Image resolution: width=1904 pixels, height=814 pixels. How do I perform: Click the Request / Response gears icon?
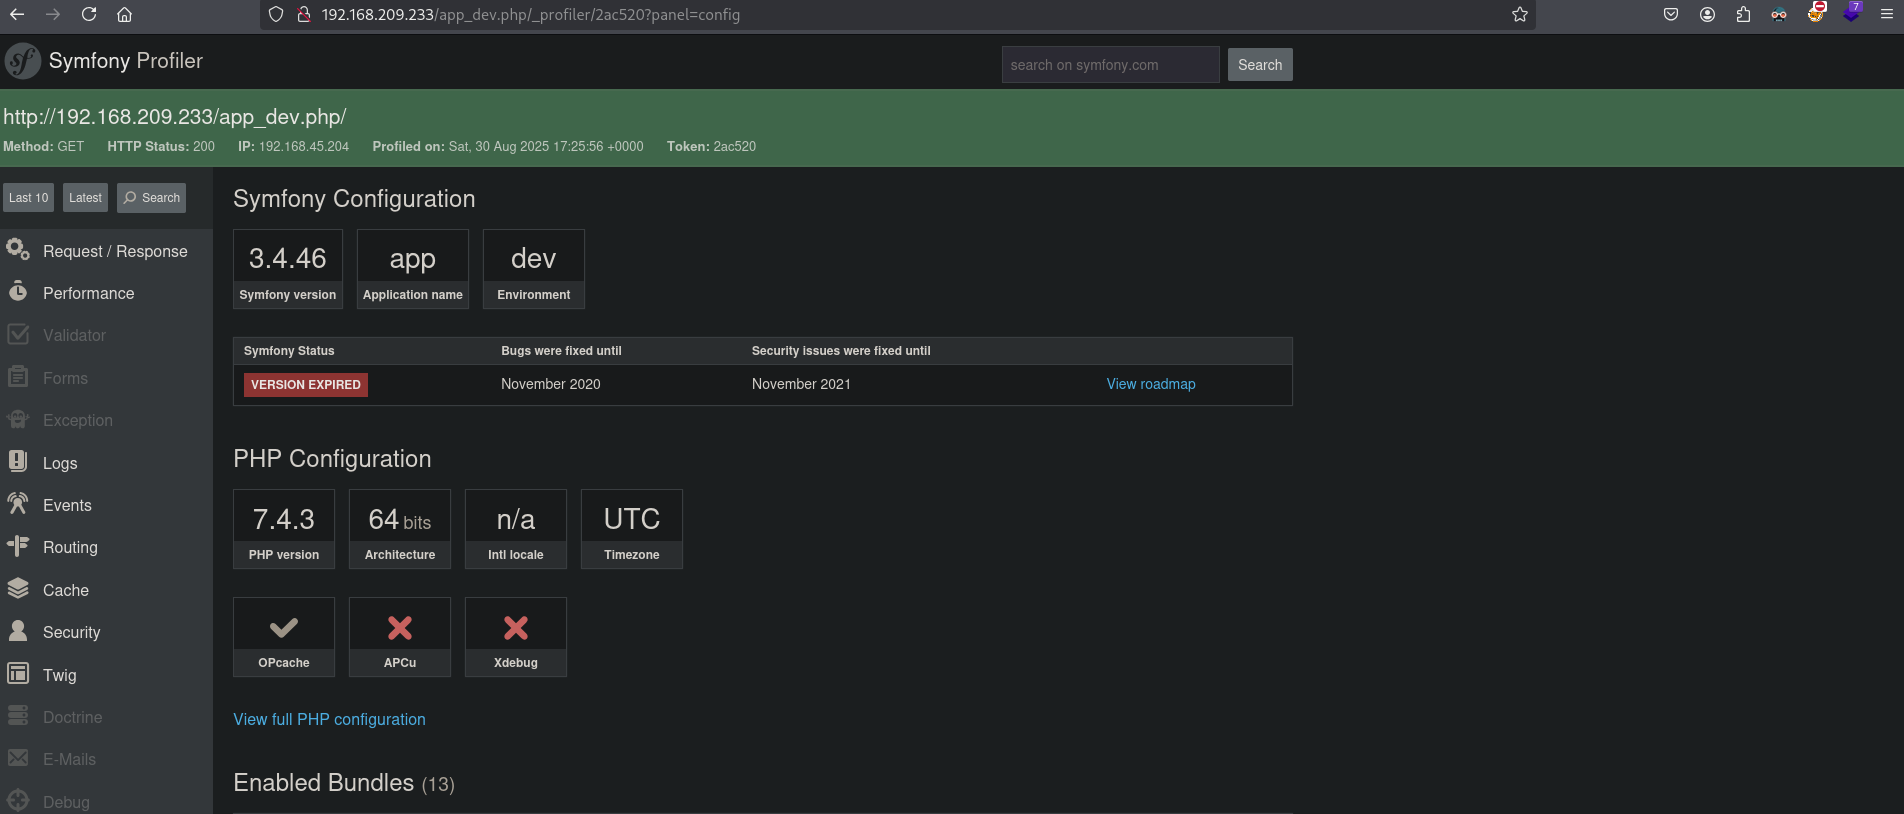[18, 250]
